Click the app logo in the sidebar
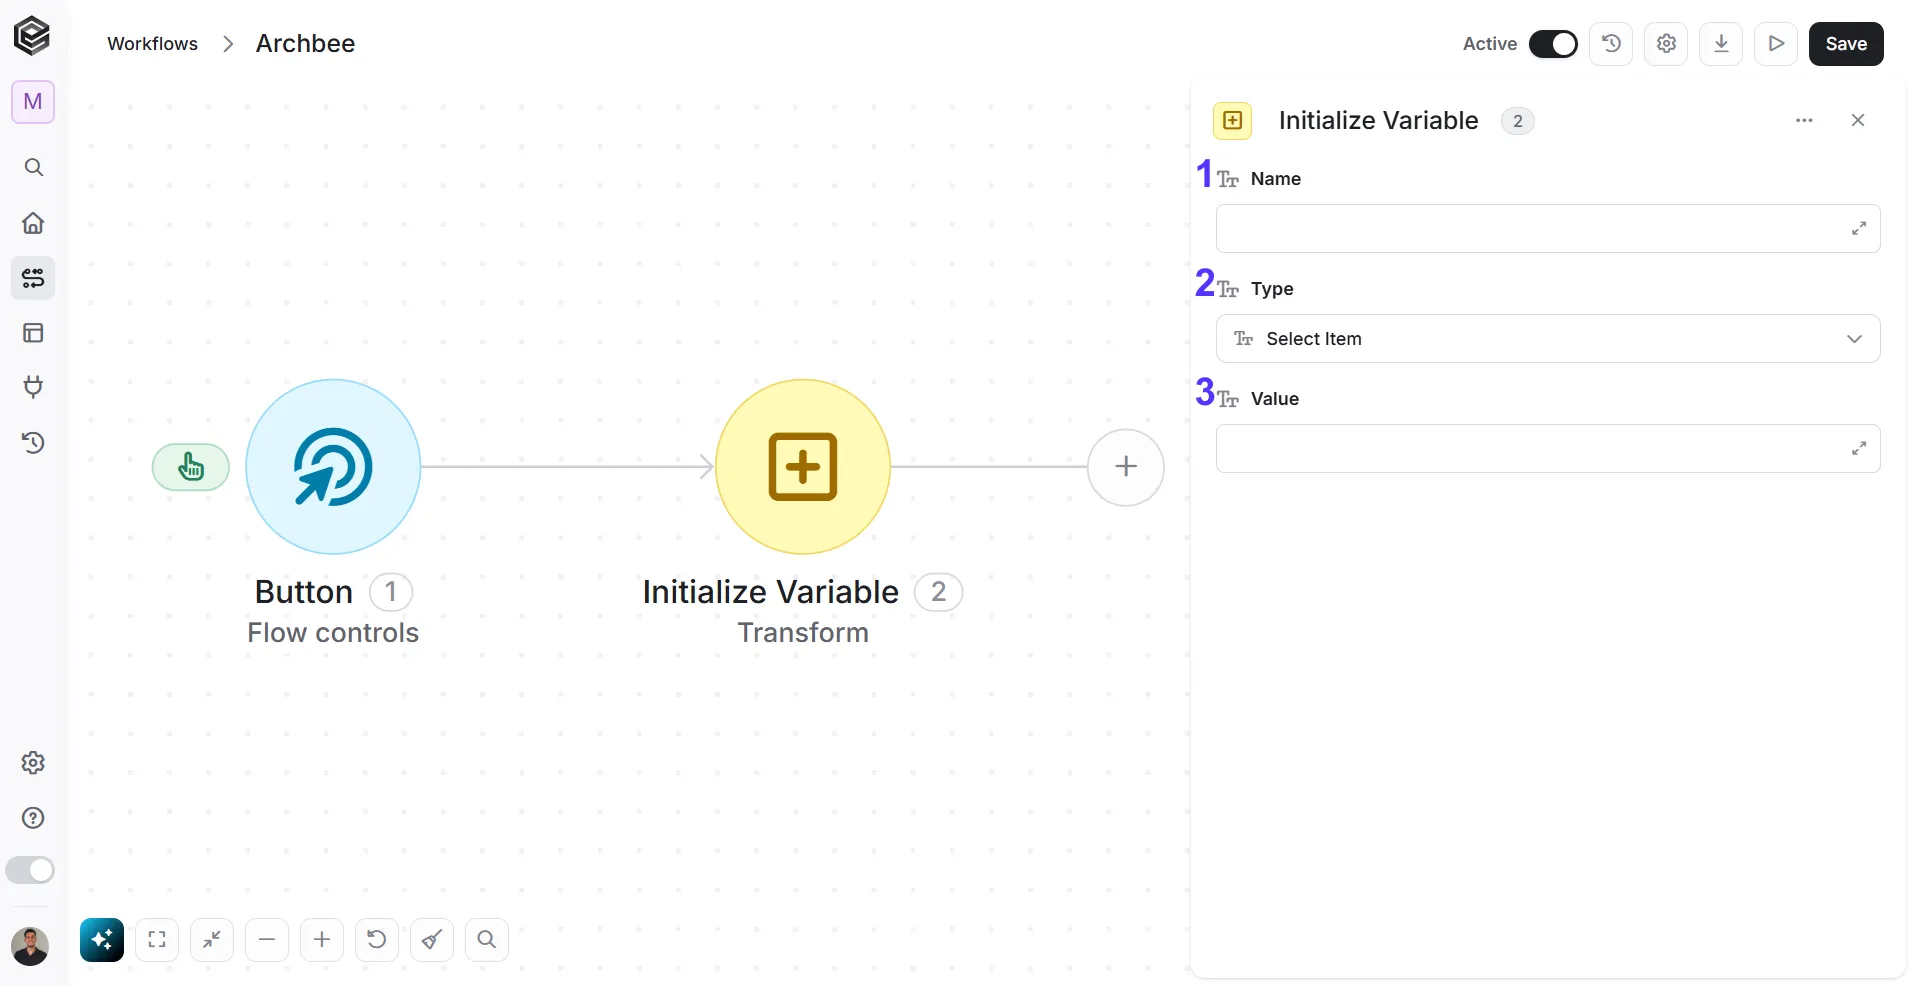The image size is (1912, 986). click(x=32, y=36)
